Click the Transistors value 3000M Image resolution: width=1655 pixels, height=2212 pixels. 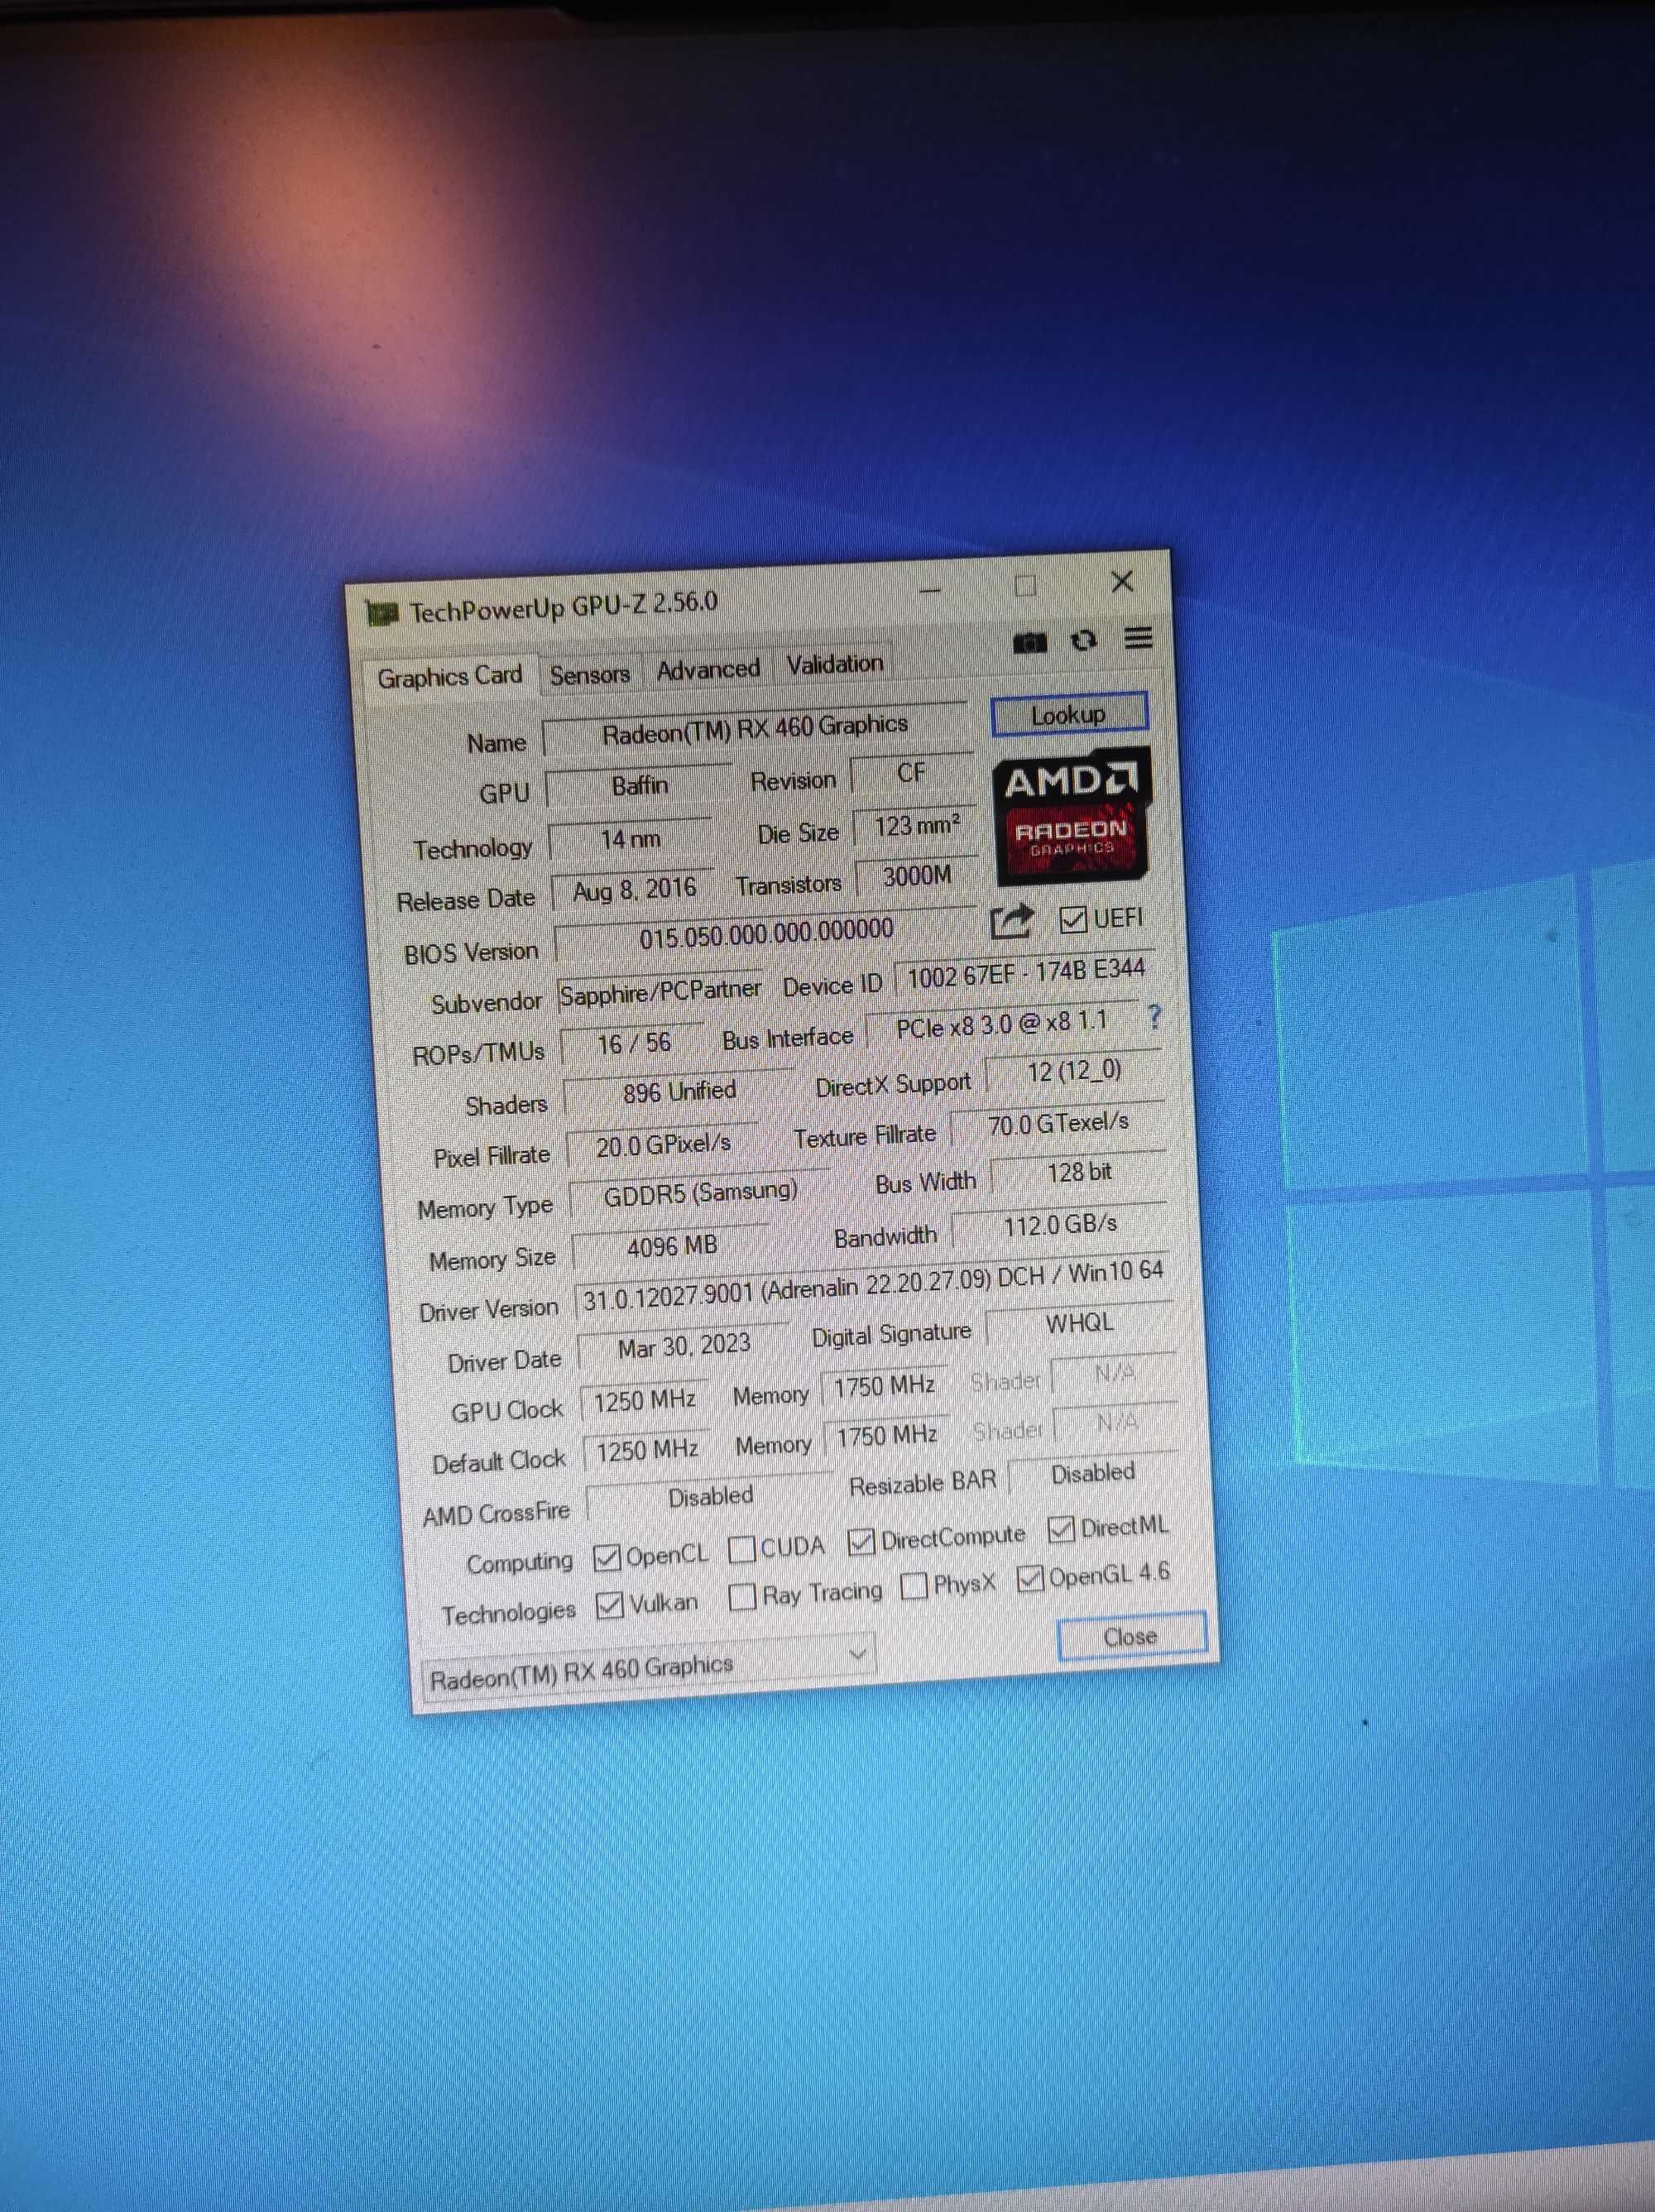pyautogui.click(x=917, y=877)
